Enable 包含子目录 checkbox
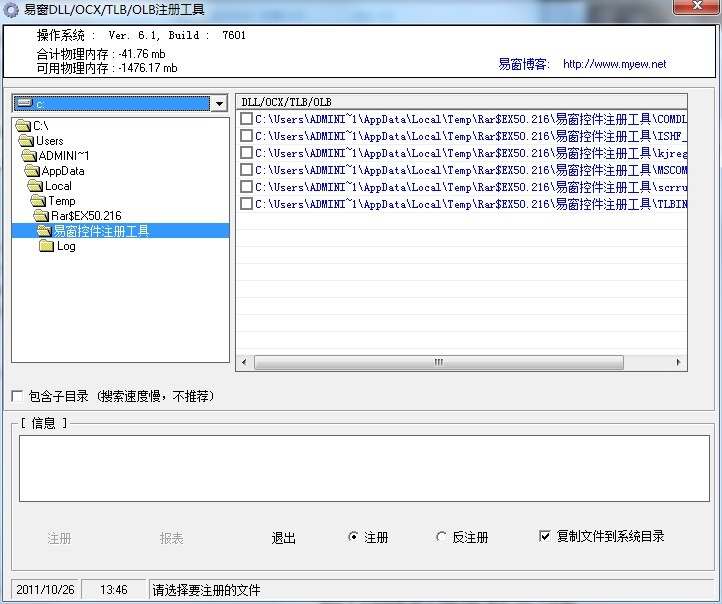Viewport: 722px width, 604px height. tap(17, 396)
